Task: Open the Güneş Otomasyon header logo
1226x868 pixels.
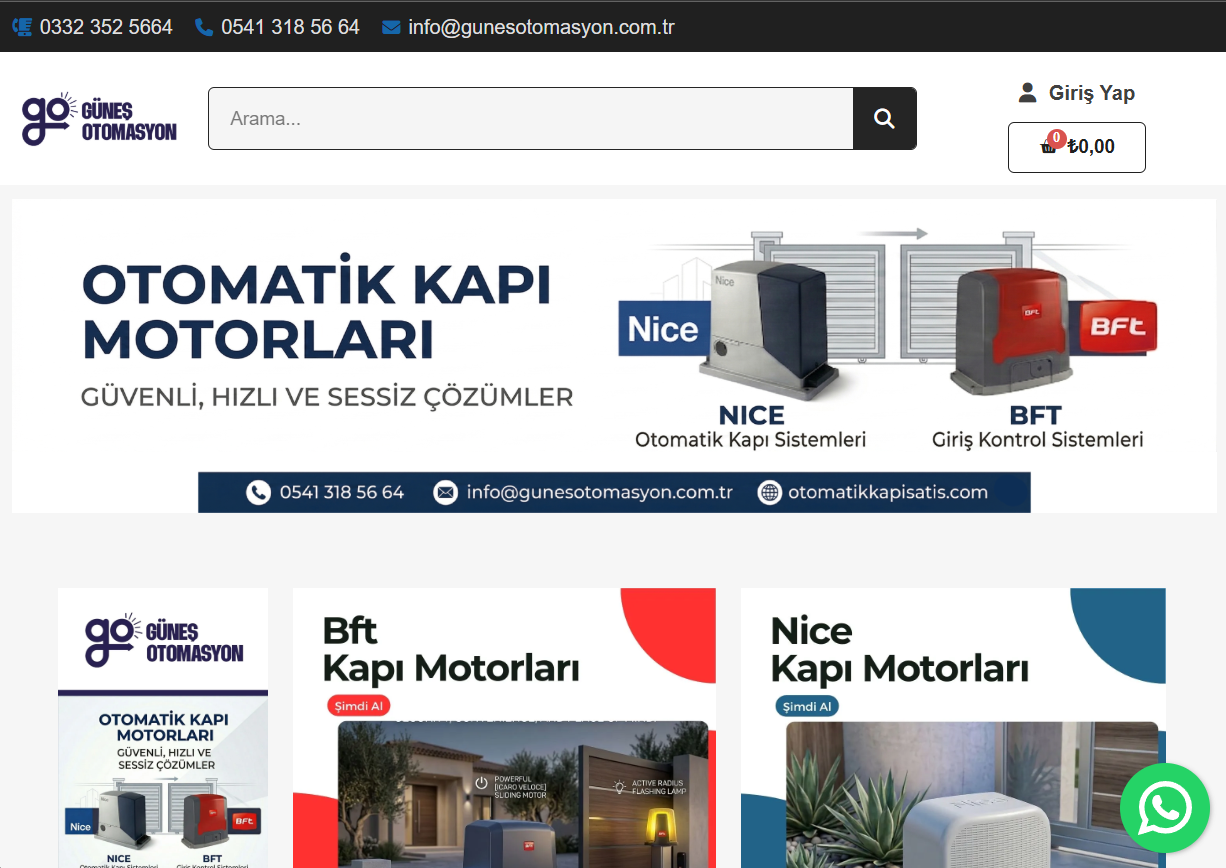Action: tap(99, 119)
